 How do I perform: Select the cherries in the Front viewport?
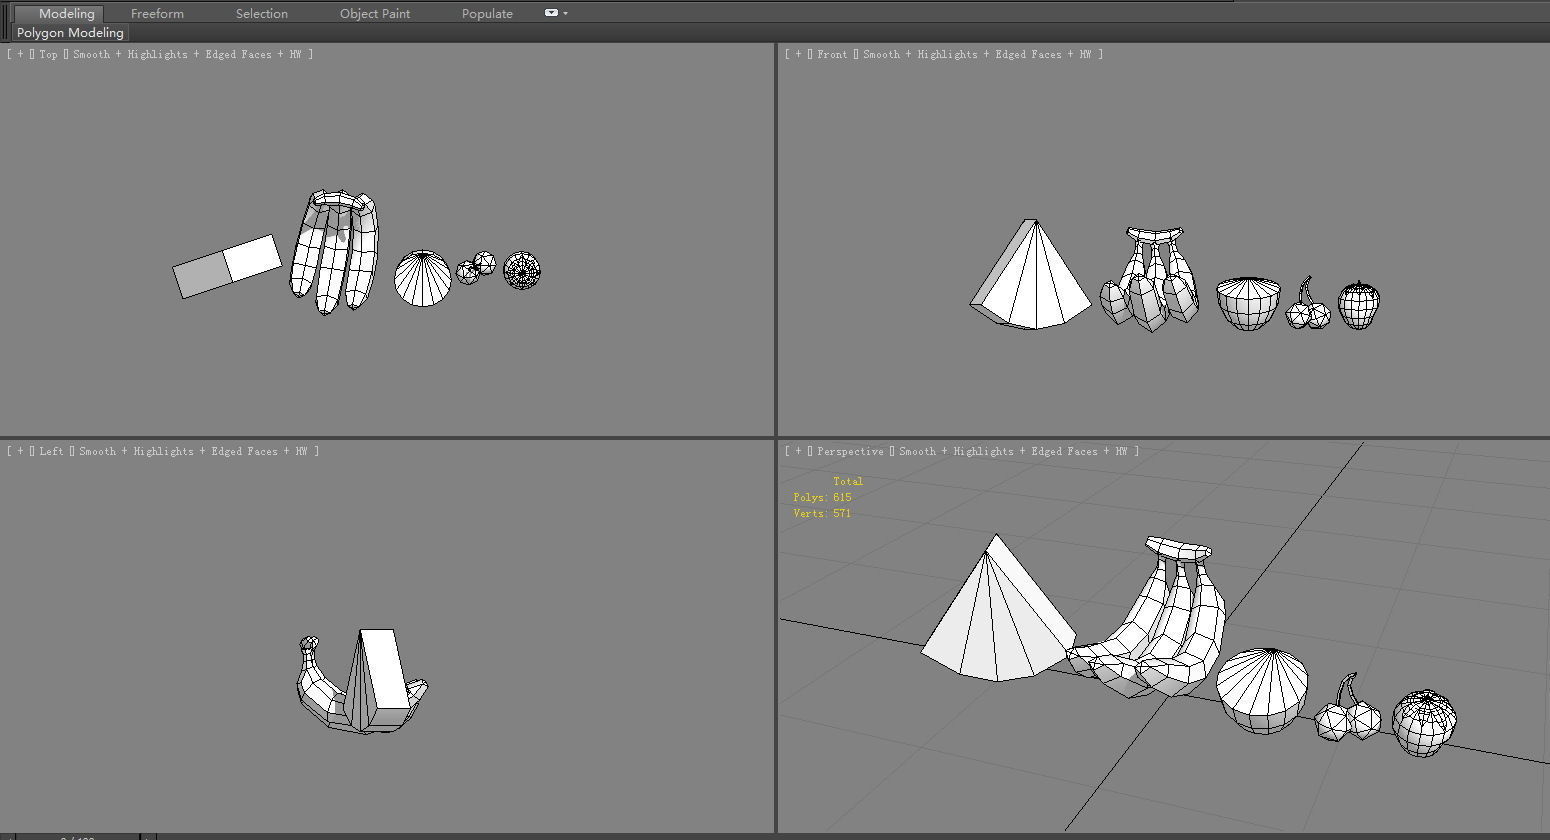pyautogui.click(x=1308, y=315)
